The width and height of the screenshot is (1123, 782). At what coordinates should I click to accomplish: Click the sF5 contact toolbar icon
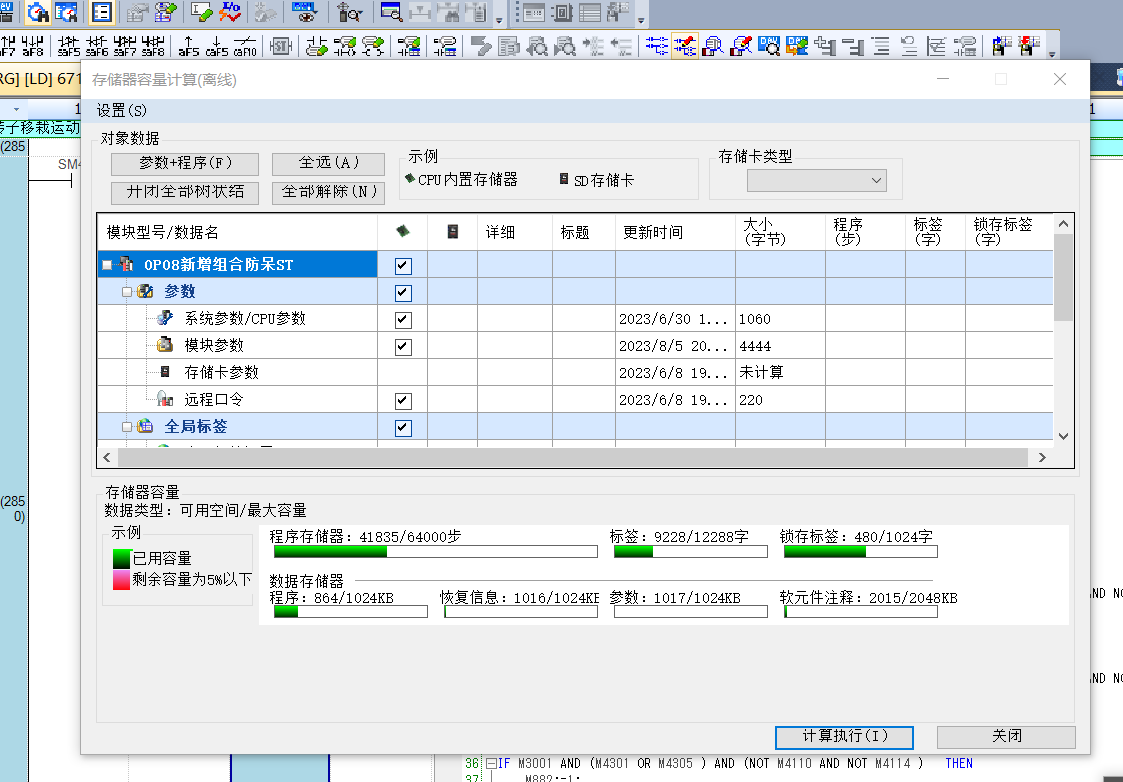click(x=69, y=46)
